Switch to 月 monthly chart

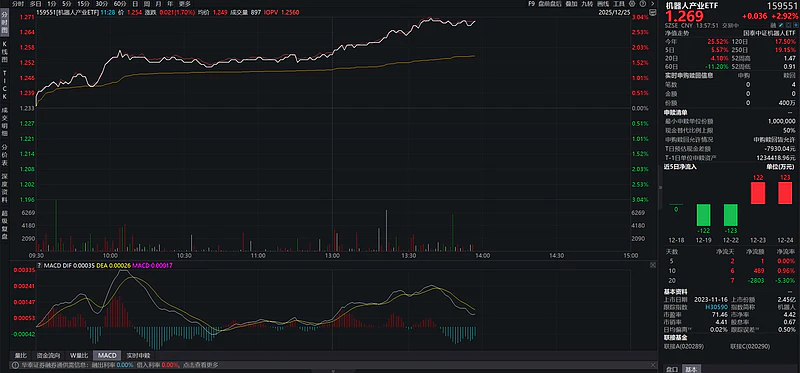tap(158, 4)
